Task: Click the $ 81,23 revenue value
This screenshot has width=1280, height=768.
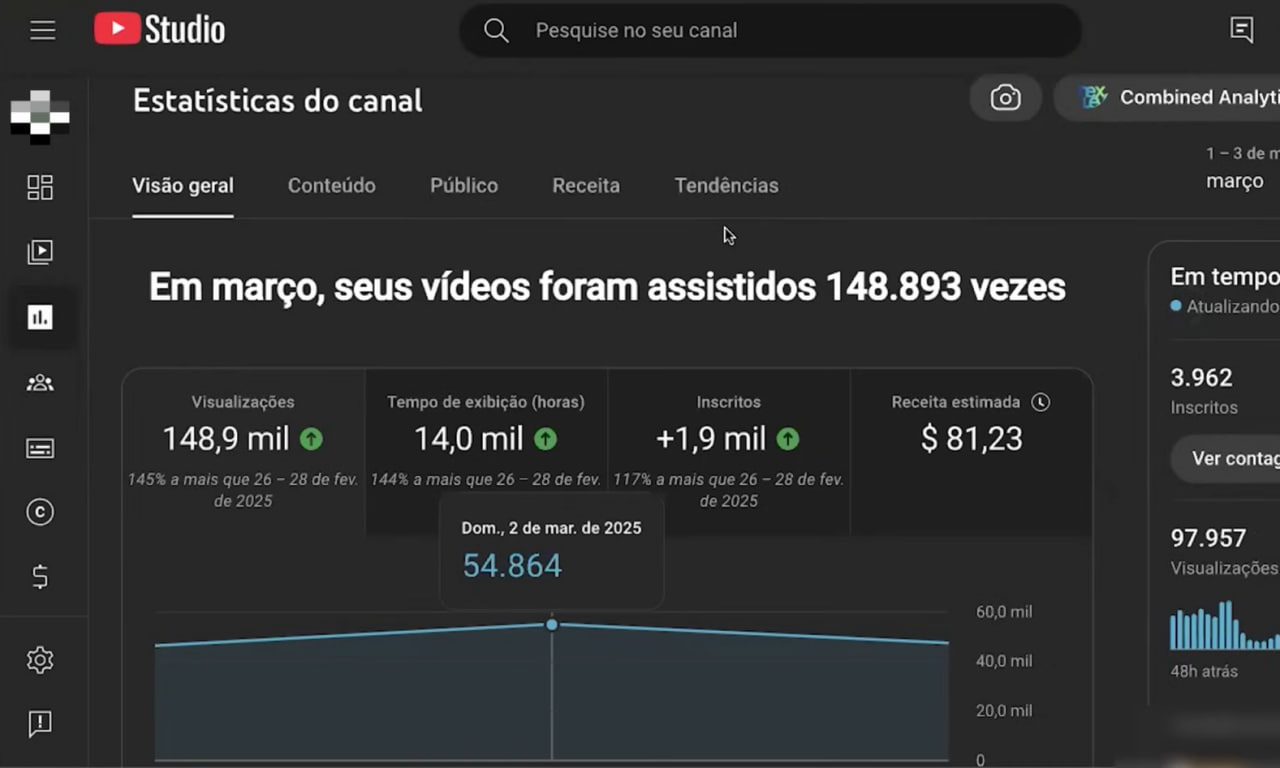Action: pyautogui.click(x=971, y=439)
